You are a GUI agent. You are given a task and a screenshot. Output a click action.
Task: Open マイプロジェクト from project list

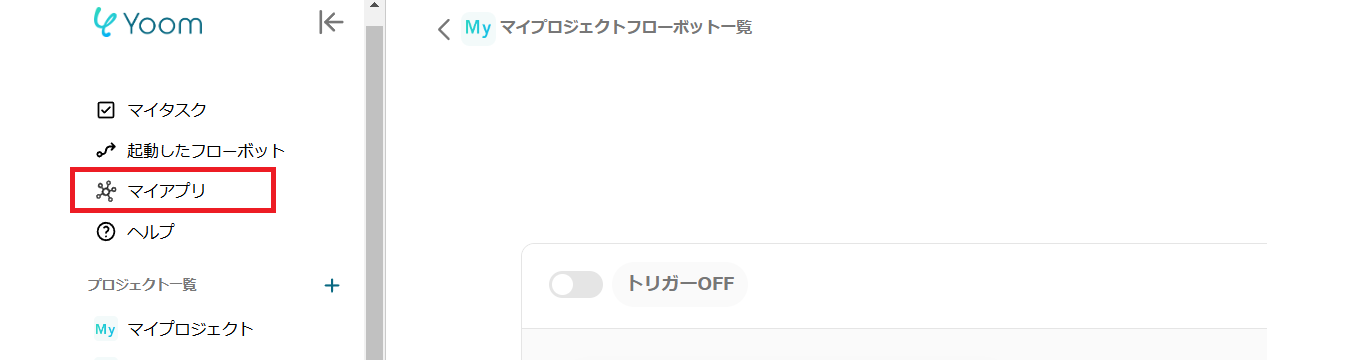[190, 329]
